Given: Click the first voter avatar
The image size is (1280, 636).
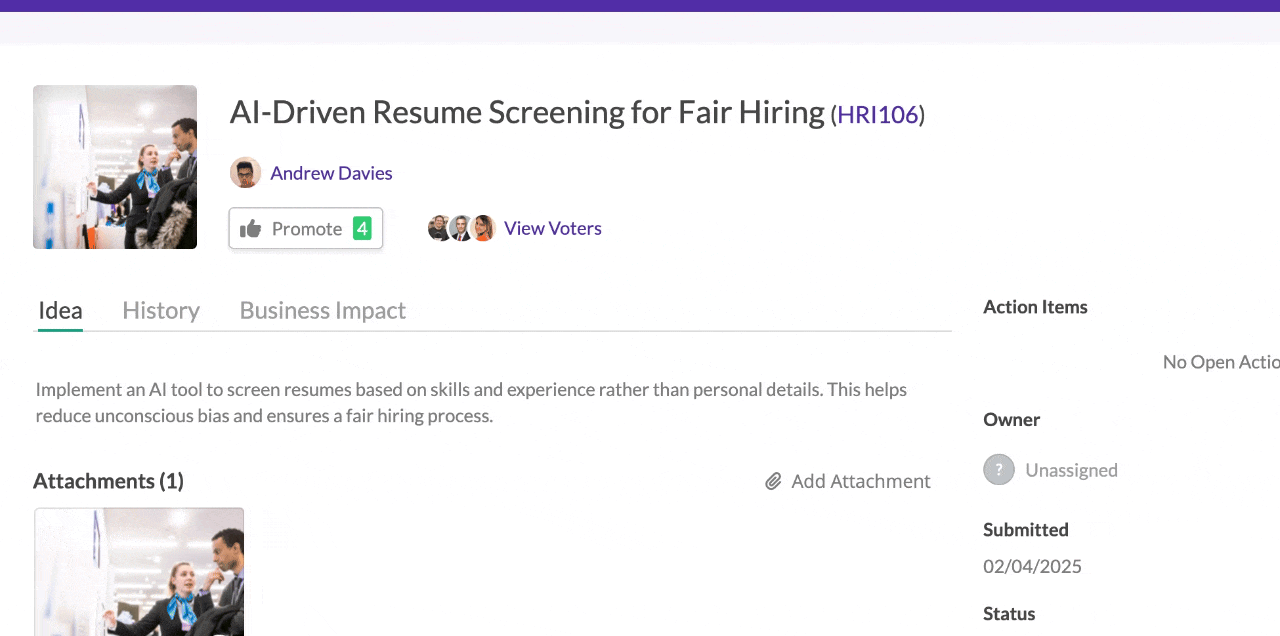Looking at the screenshot, I should click(439, 228).
